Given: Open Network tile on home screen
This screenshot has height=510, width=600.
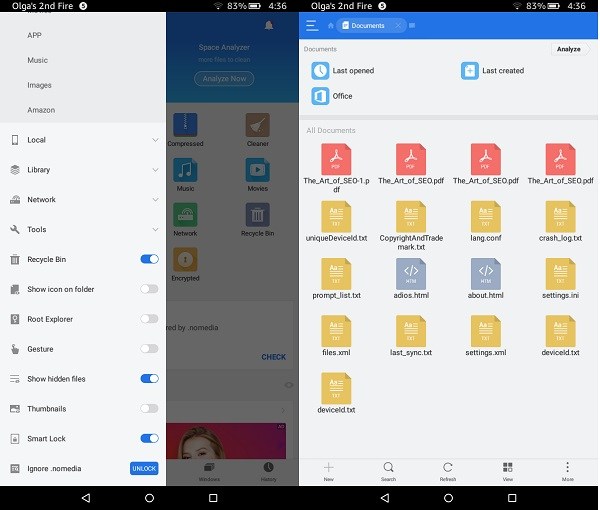Looking at the screenshot, I should coord(185,220).
